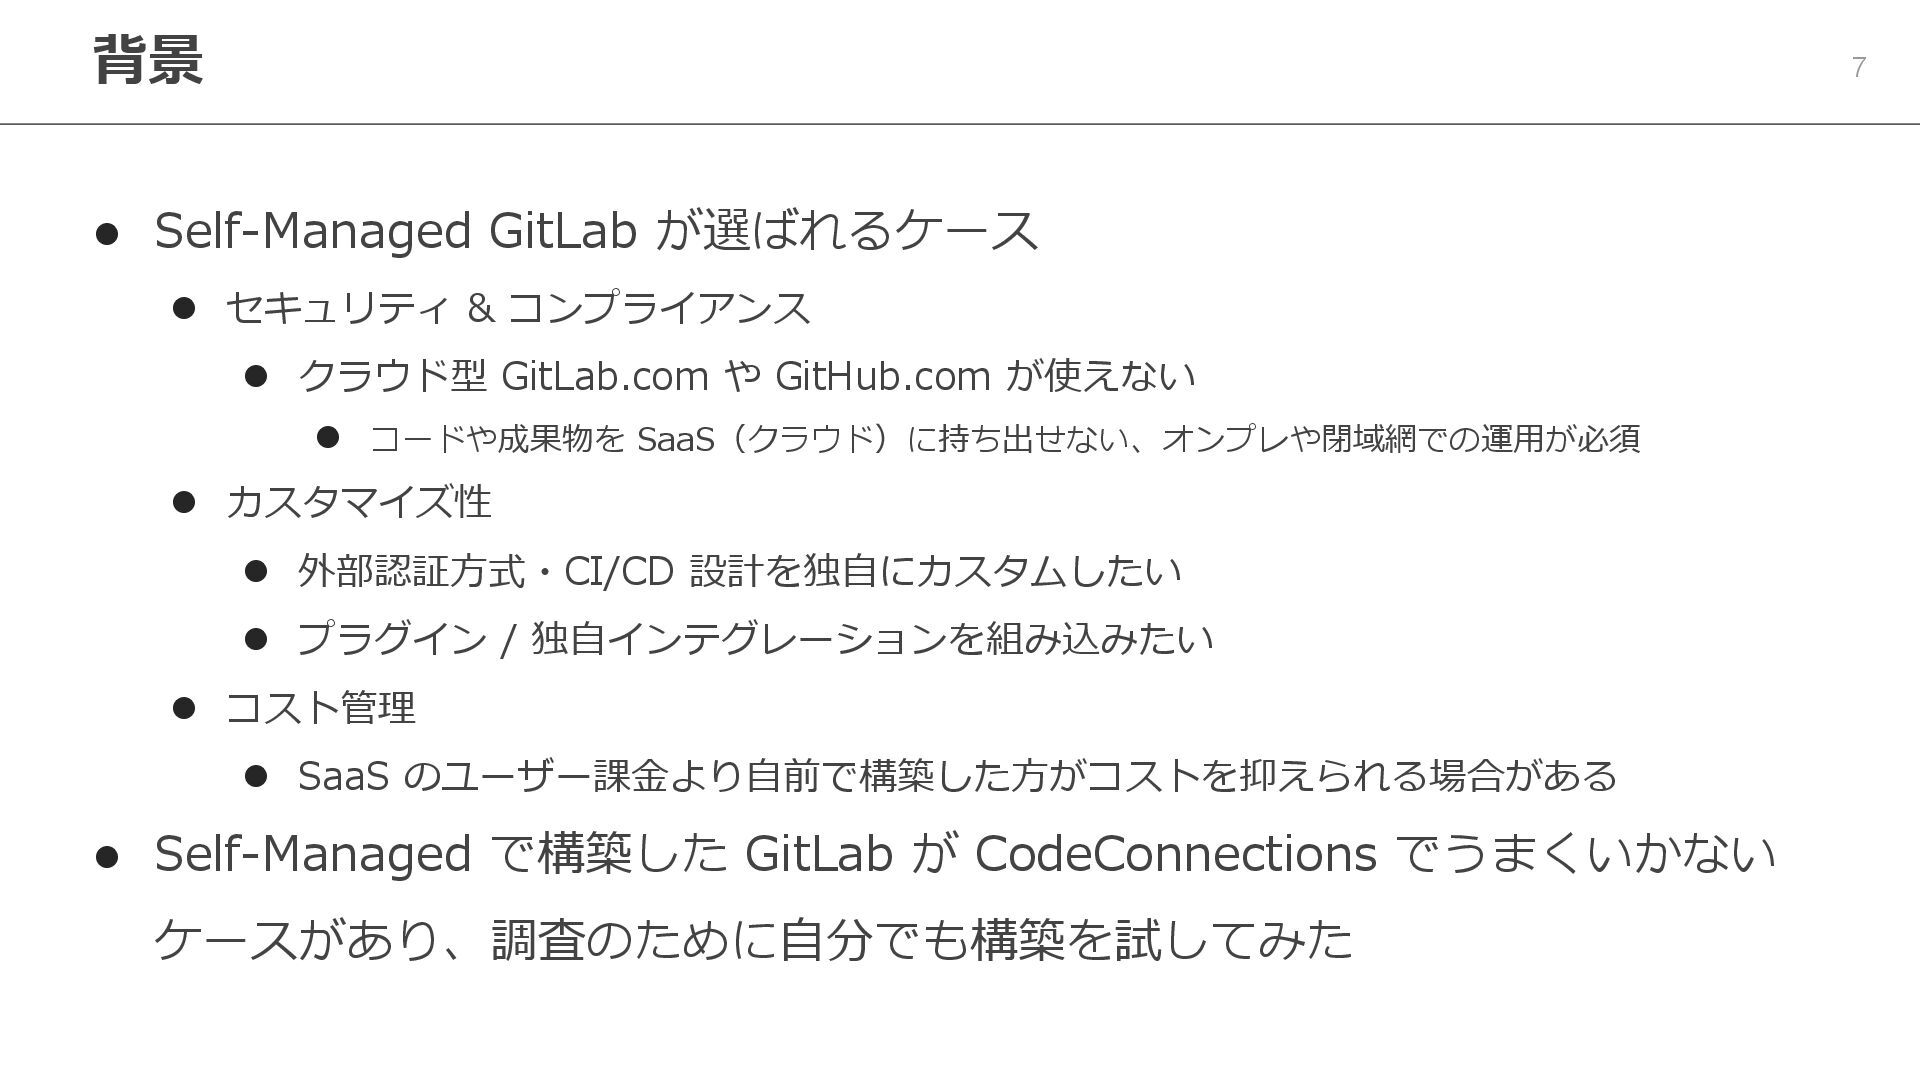Click the last line 調査のために自分でも構築を試してみた
The width and height of the screenshot is (1920, 1080).
pyautogui.click(x=920, y=940)
